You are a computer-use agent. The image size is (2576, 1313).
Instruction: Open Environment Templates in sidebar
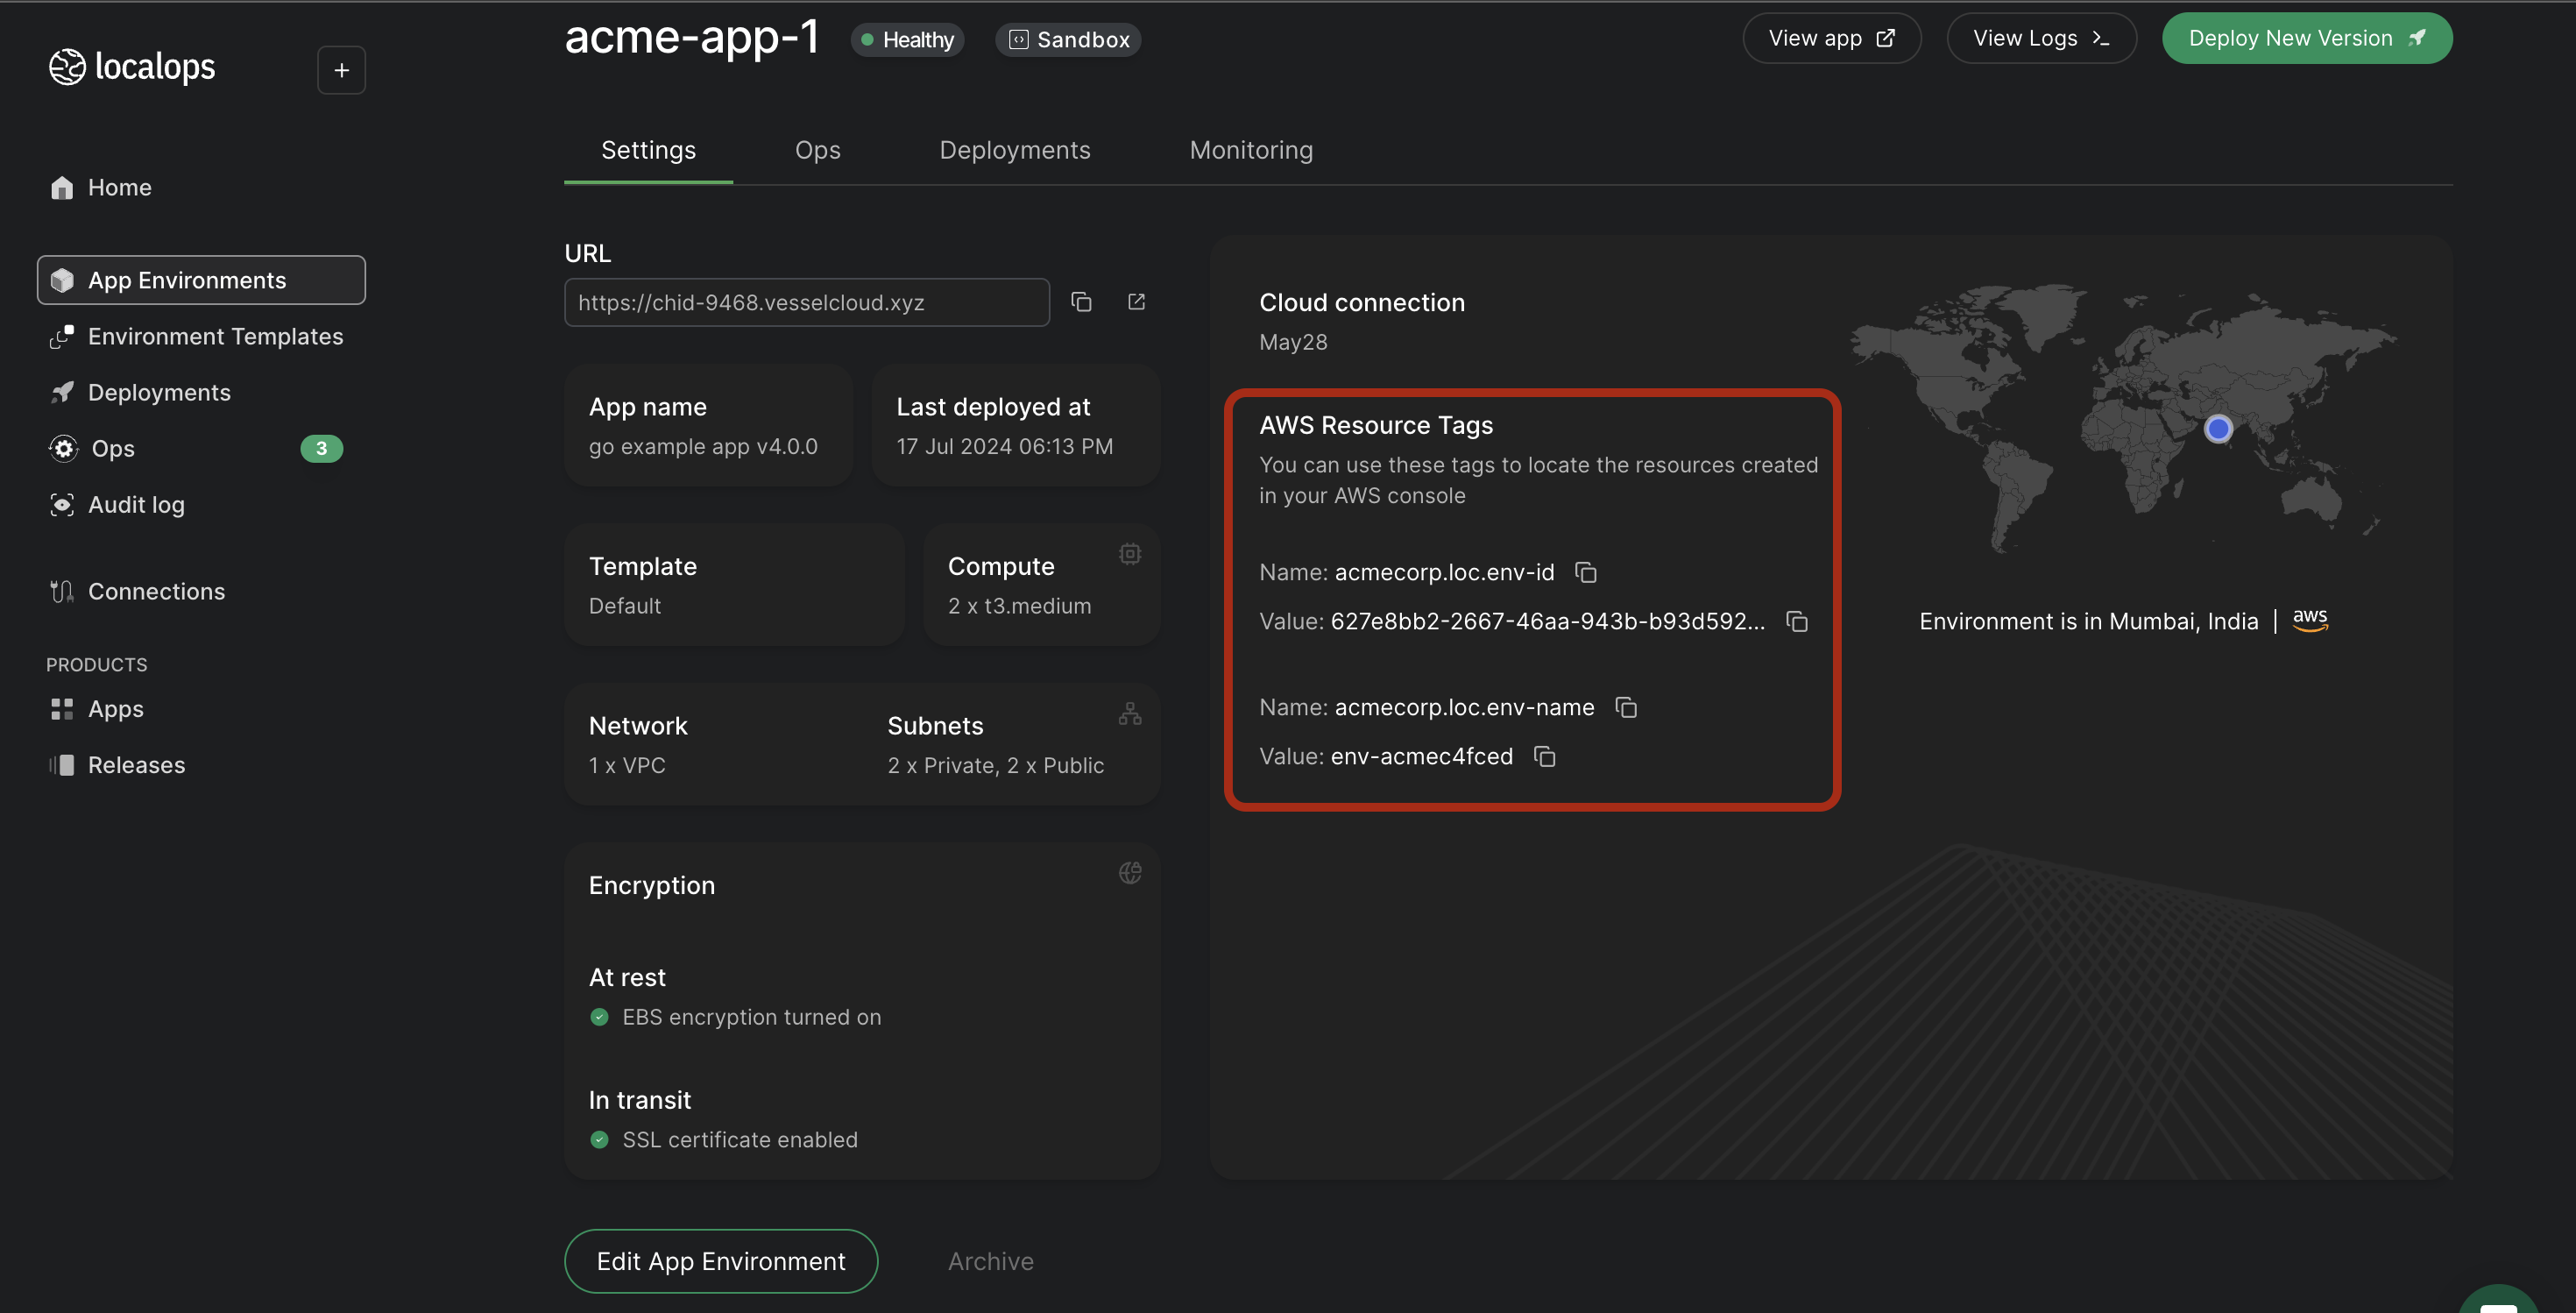215,336
